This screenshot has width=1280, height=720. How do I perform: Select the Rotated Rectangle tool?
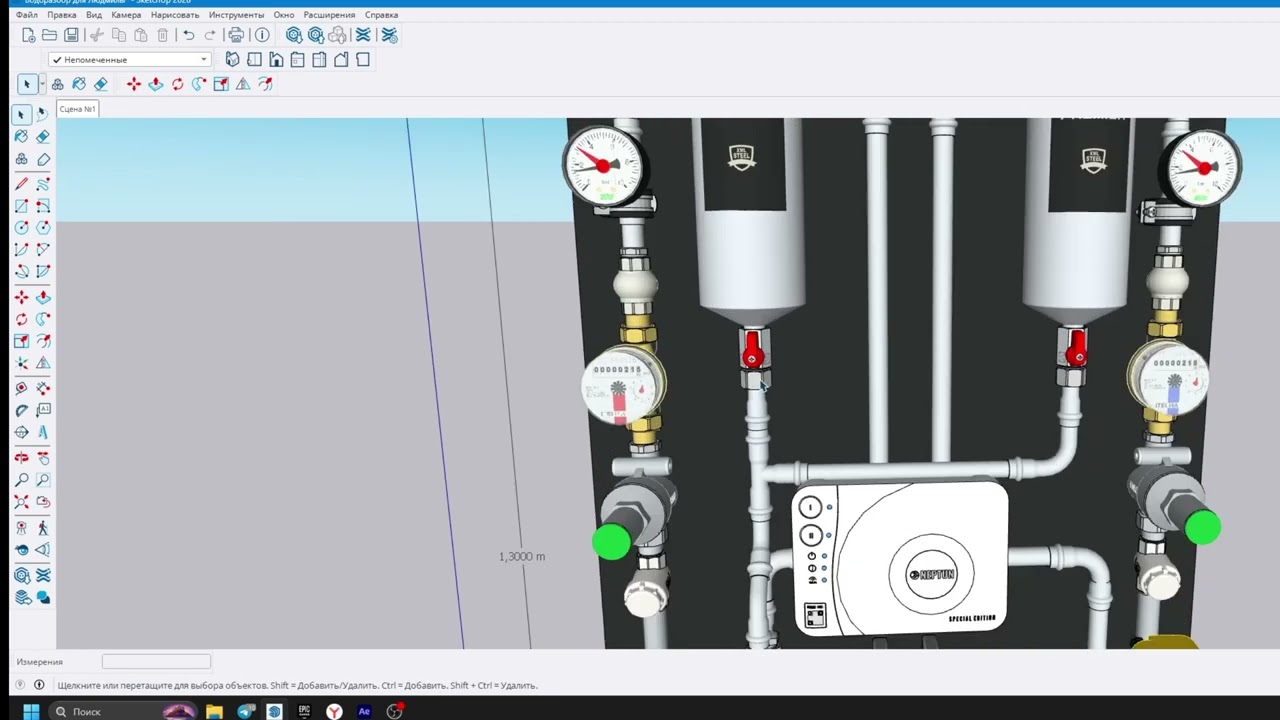pos(43,206)
